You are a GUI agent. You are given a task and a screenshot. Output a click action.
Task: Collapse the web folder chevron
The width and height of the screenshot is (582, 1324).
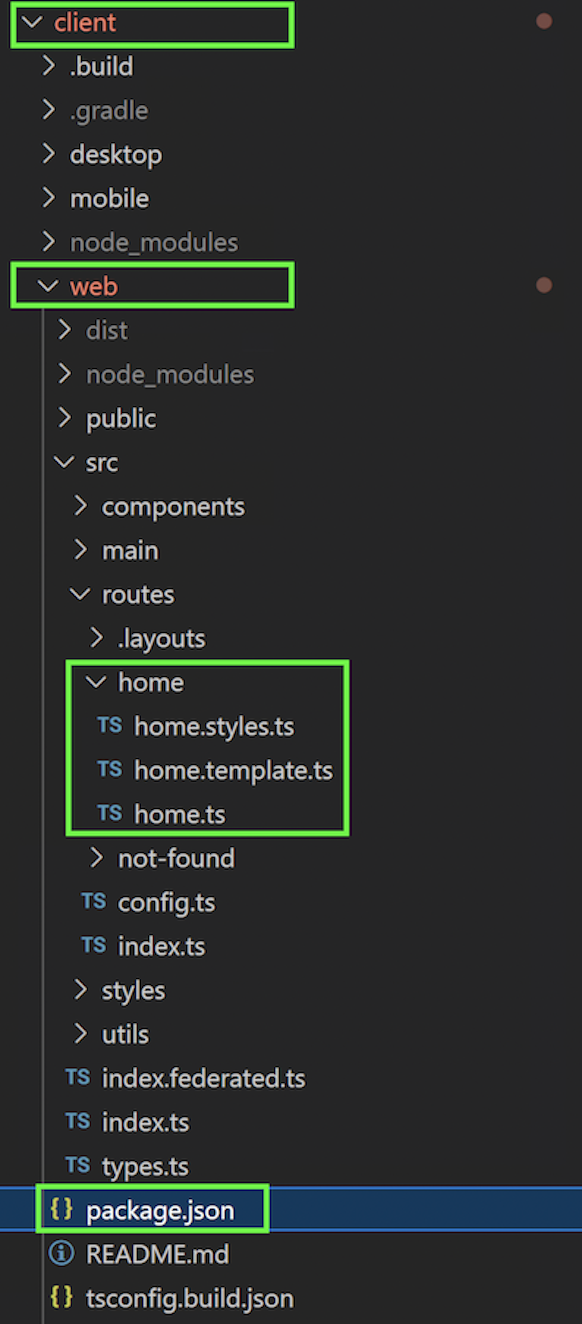click(48, 286)
